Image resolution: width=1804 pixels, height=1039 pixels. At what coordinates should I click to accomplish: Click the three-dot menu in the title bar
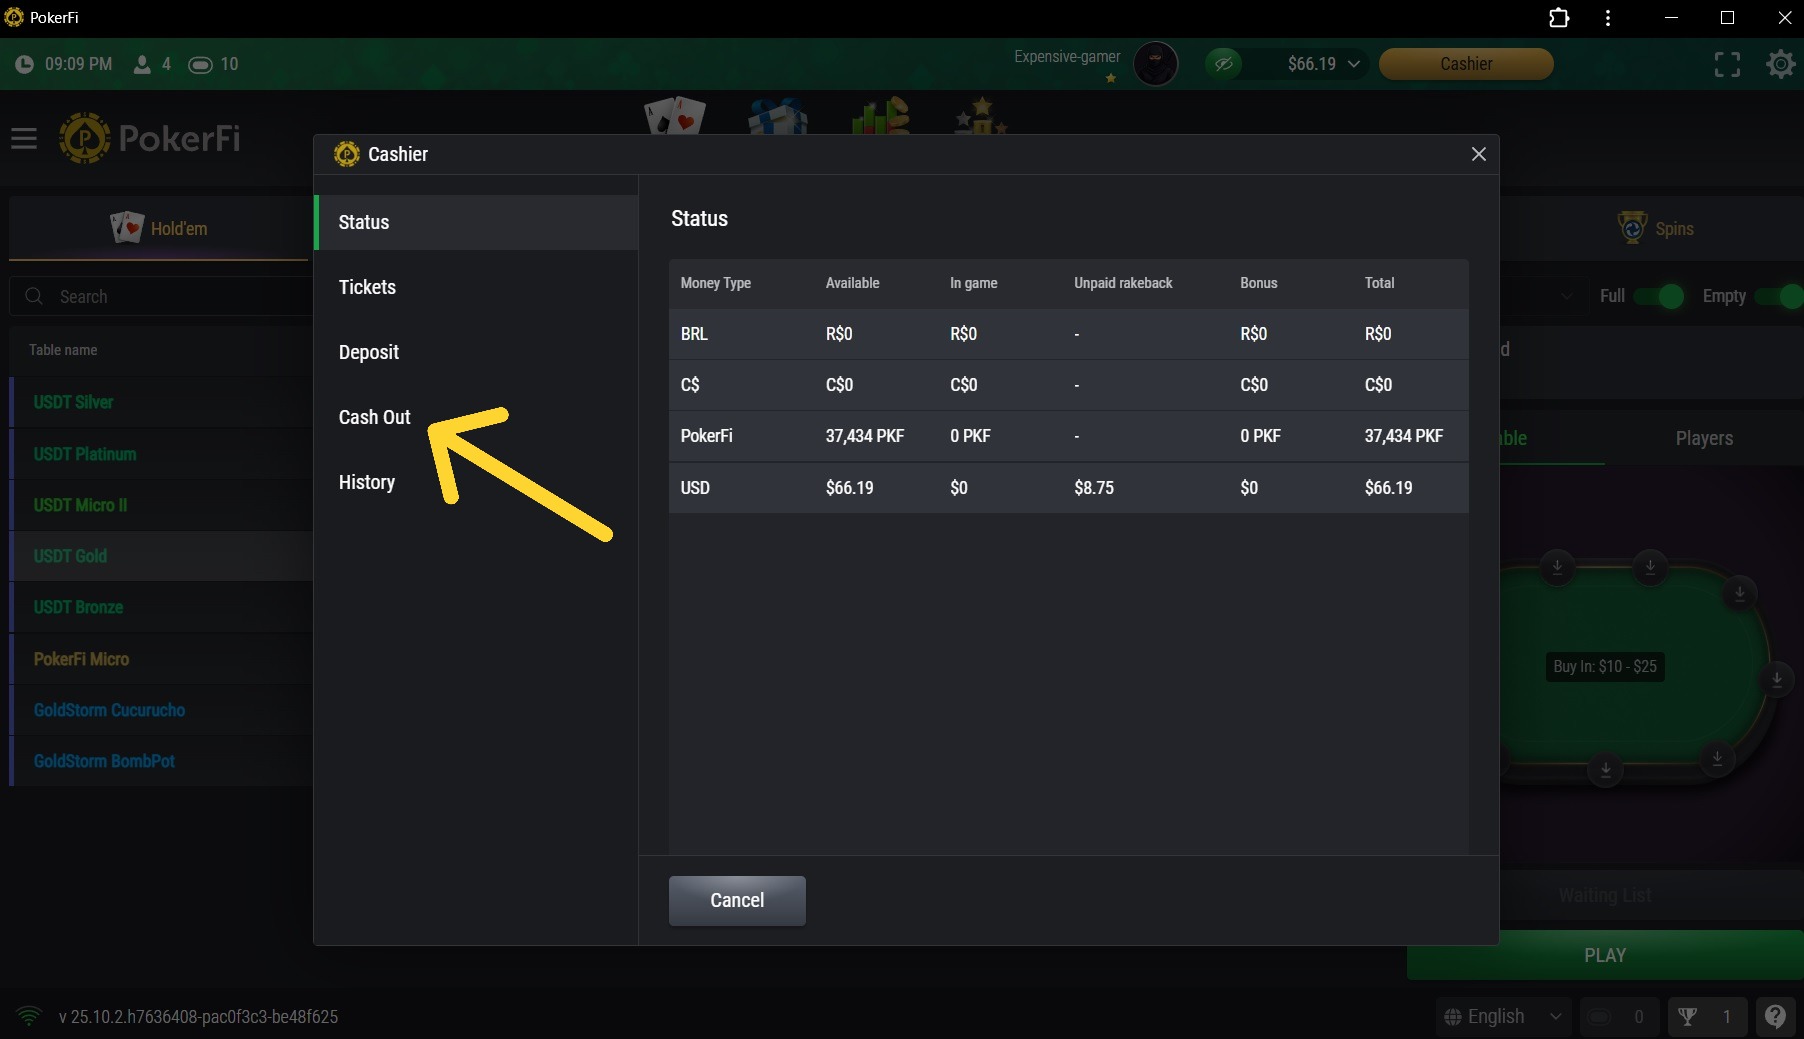tap(1608, 18)
